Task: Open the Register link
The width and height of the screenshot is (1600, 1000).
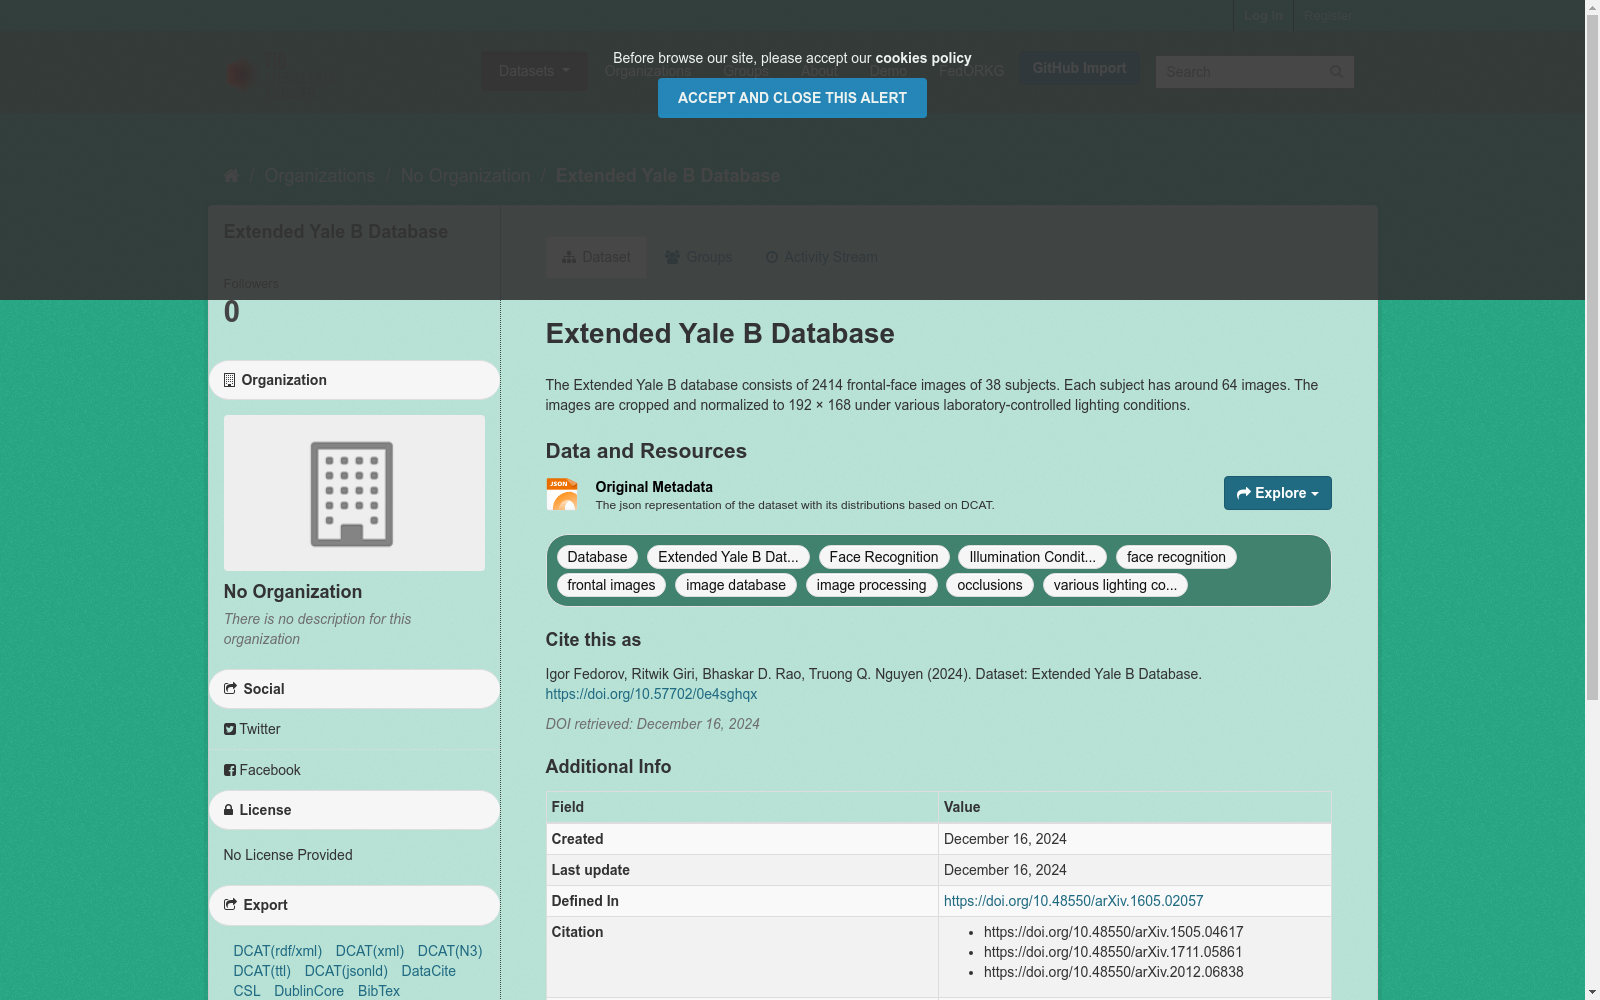Action: [x=1327, y=16]
